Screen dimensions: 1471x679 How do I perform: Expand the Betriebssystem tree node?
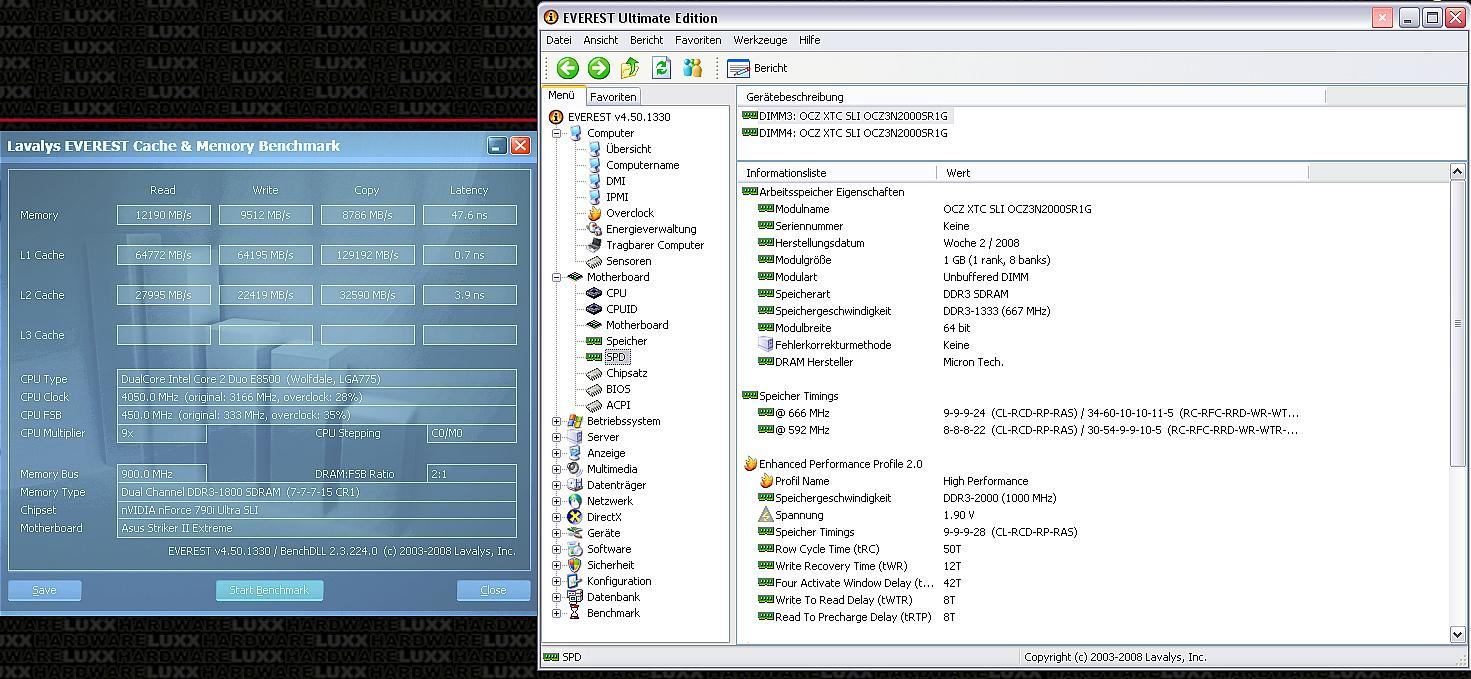[557, 421]
